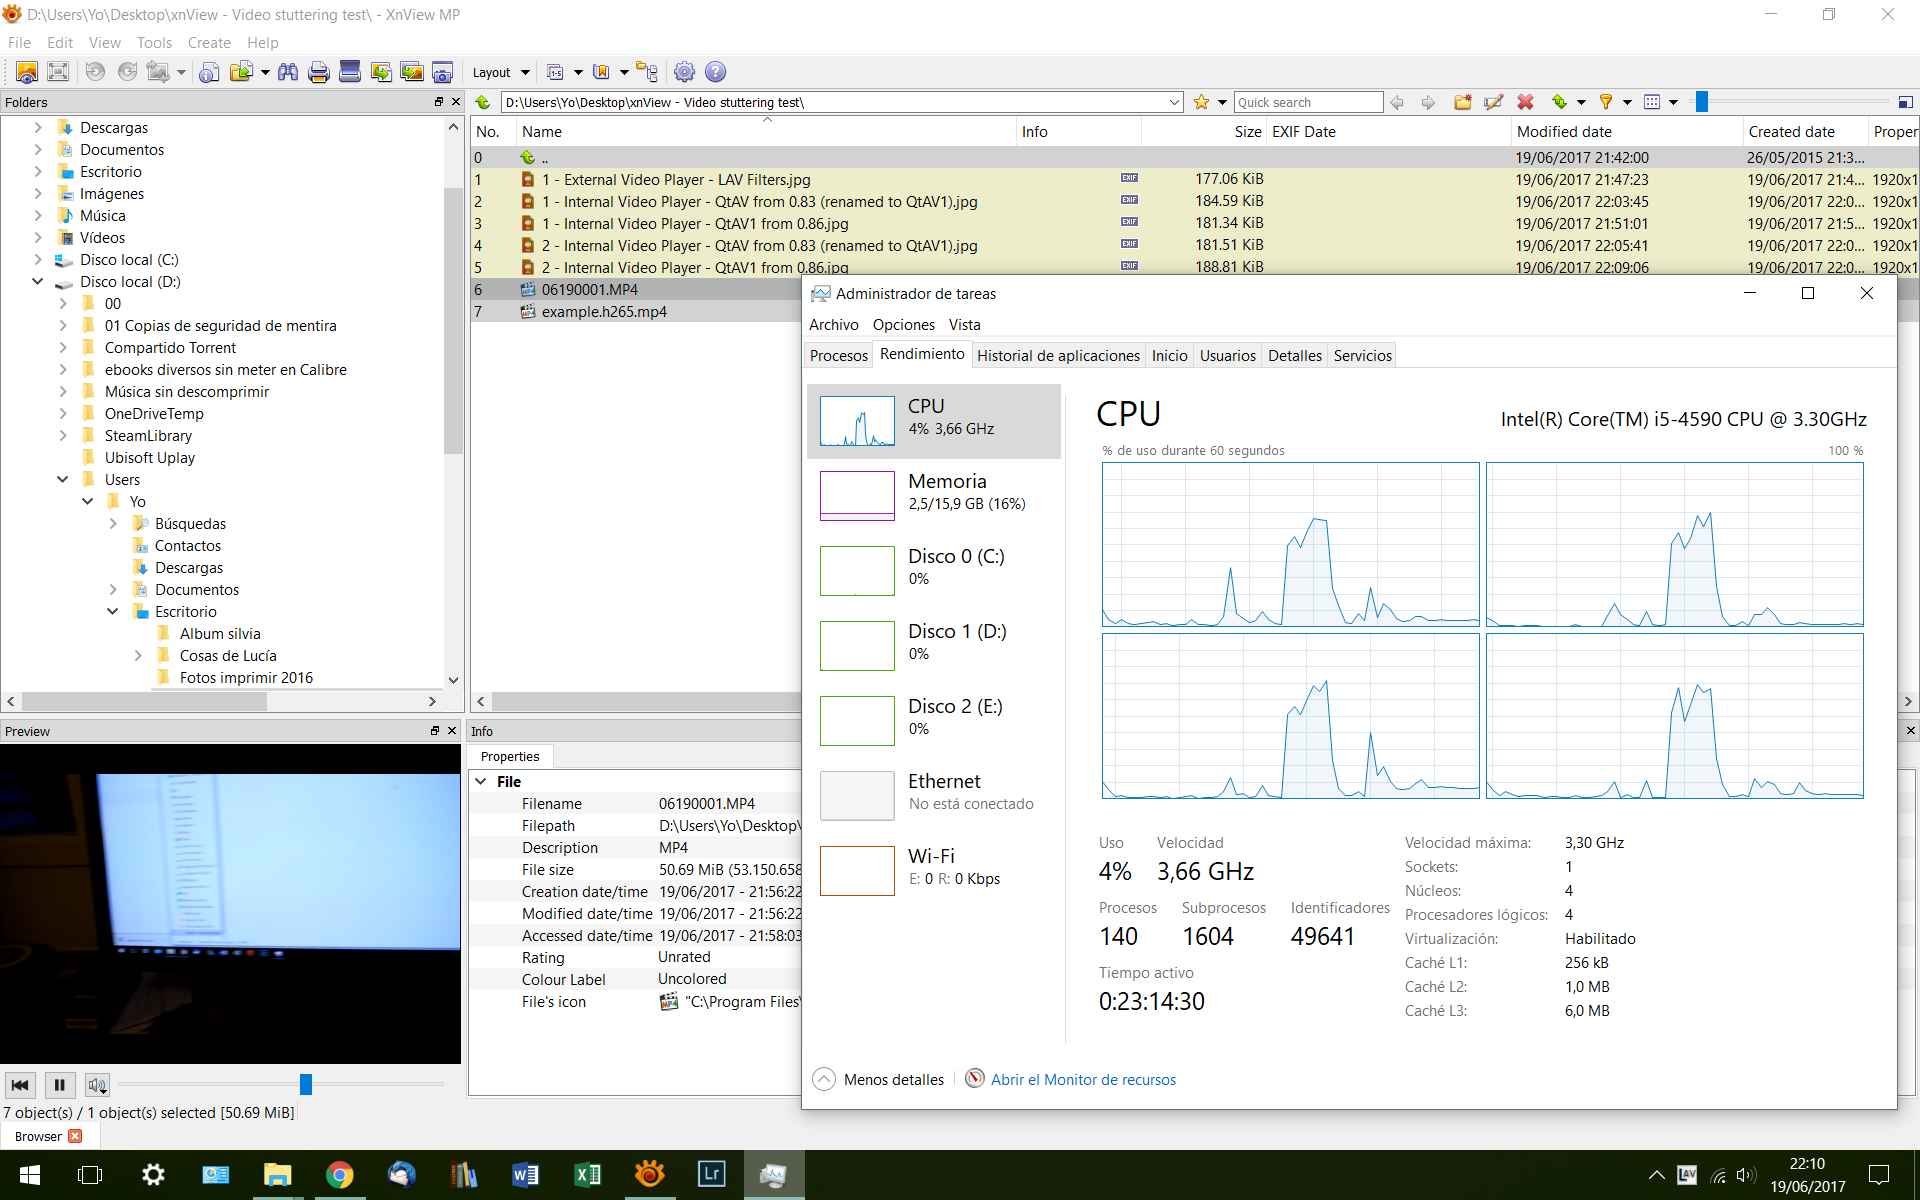Click the filter funnel icon
This screenshot has height=1200, width=1920.
(1605, 102)
